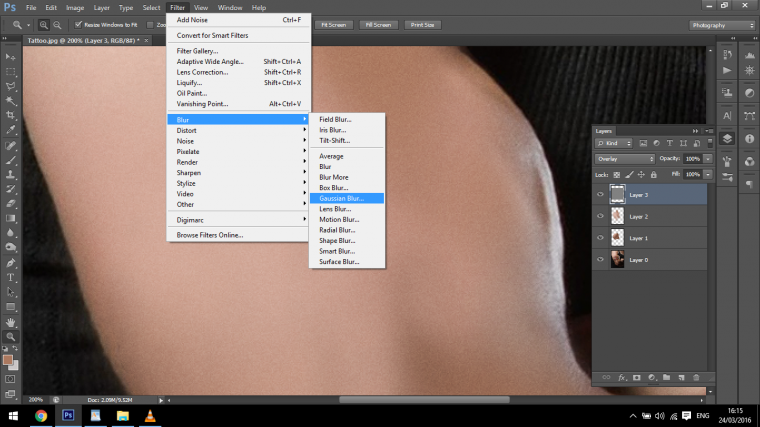
Task: Hide Layer 2 visibility eye
Action: click(600, 216)
